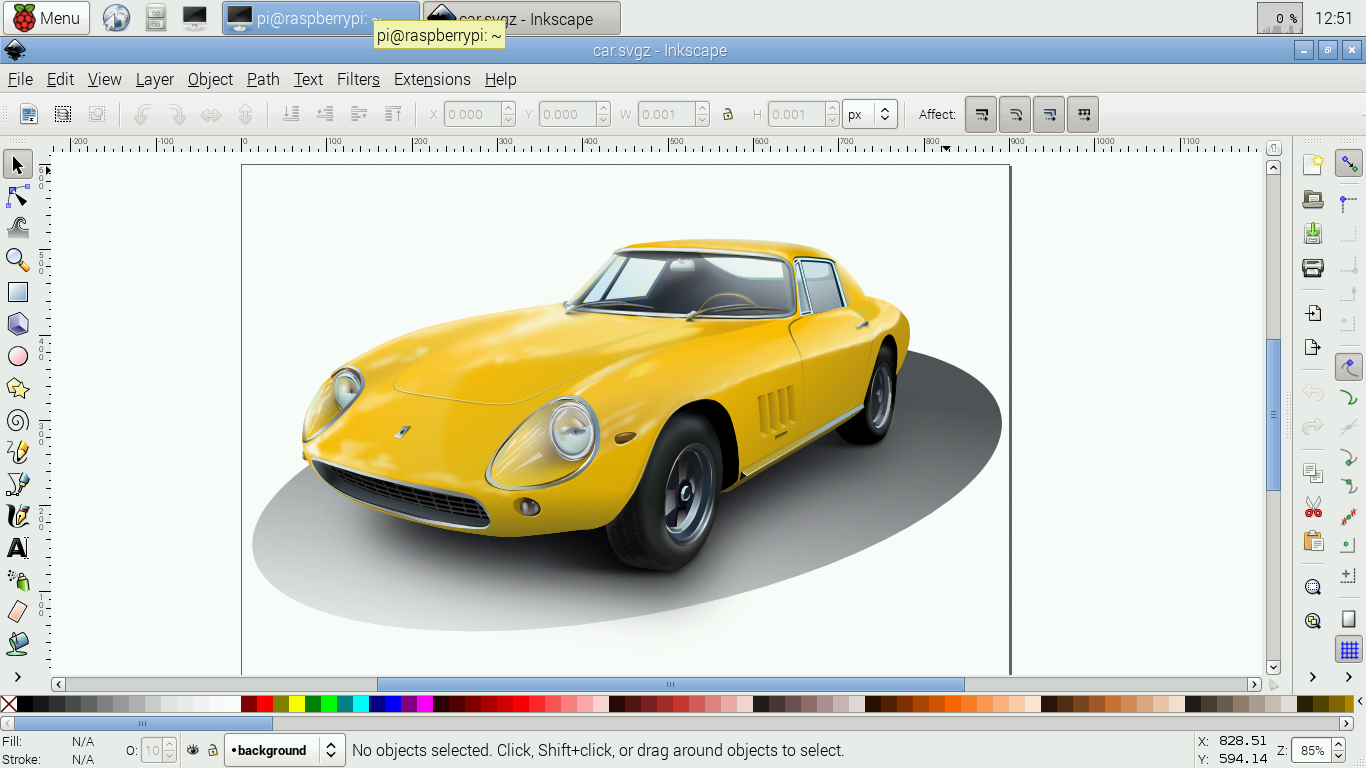Switch to pi@raspberrypi terminal taskbar button
Screen dimensions: 1366x768
(320, 18)
